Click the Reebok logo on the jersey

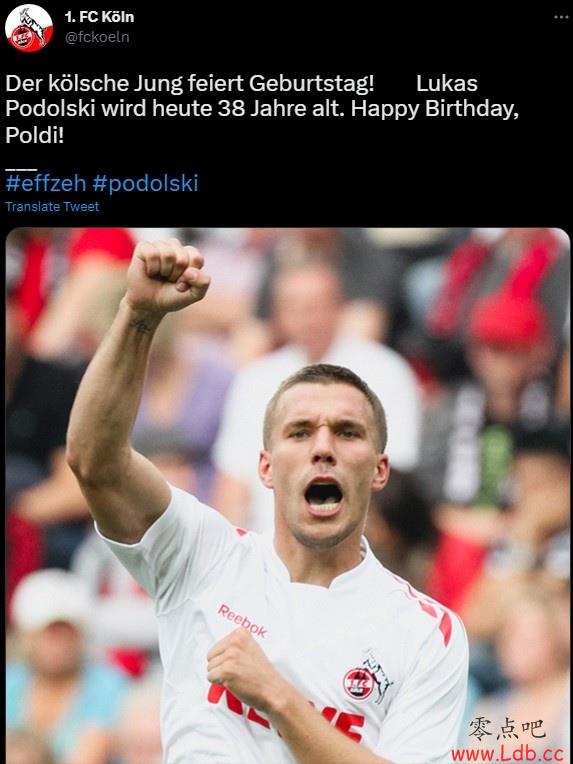coord(242,621)
